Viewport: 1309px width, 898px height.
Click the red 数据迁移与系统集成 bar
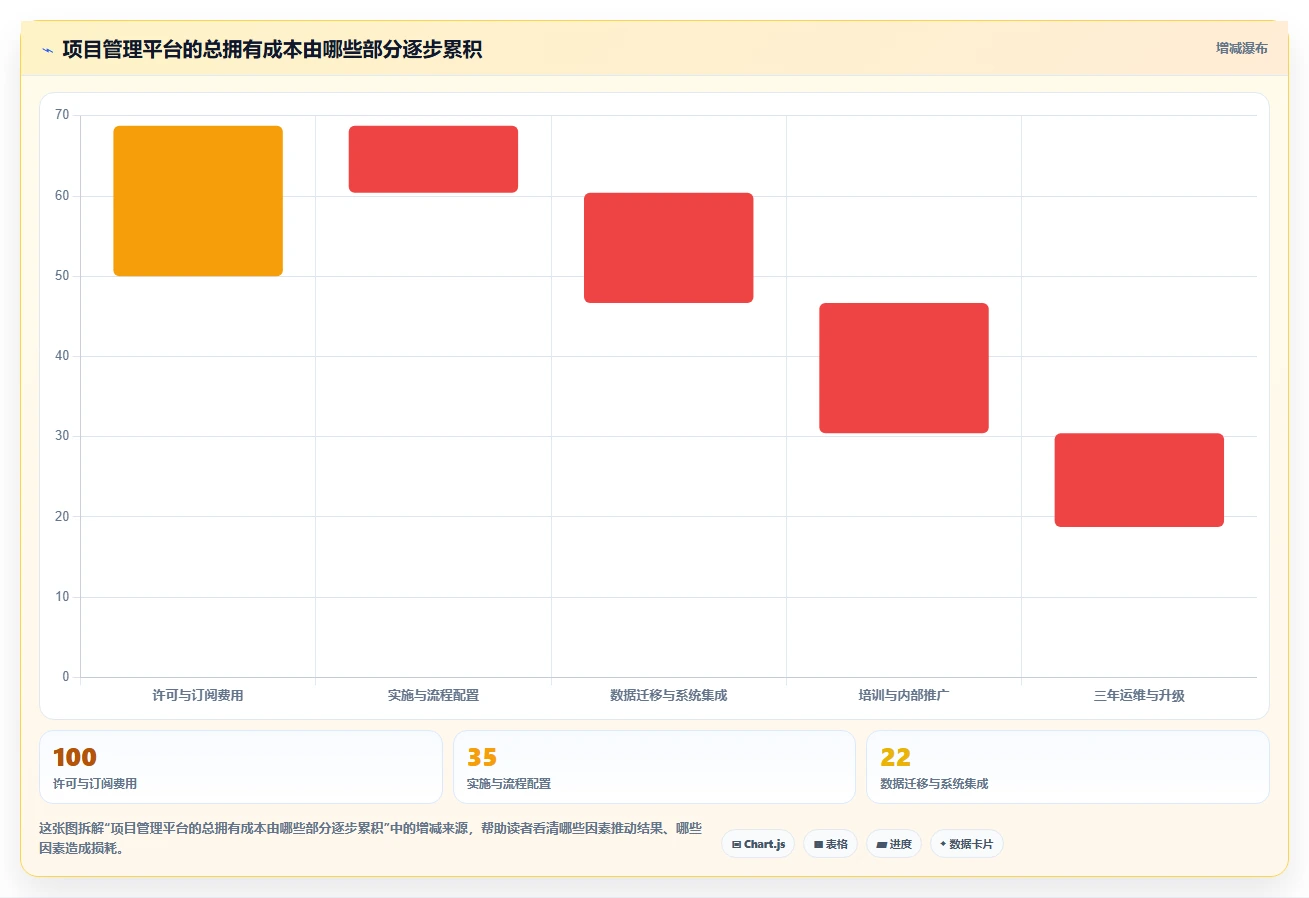coord(668,248)
